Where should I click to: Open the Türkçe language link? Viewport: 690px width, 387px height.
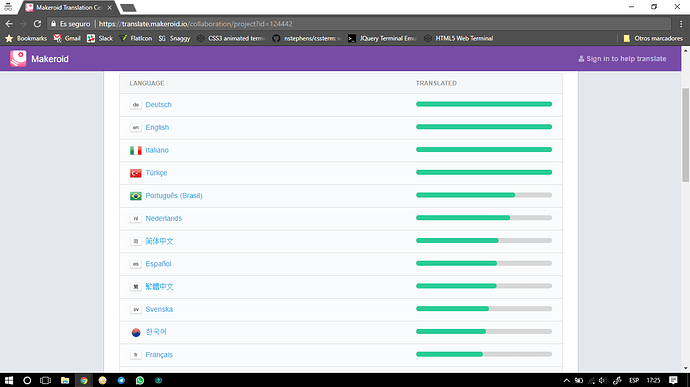(156, 173)
